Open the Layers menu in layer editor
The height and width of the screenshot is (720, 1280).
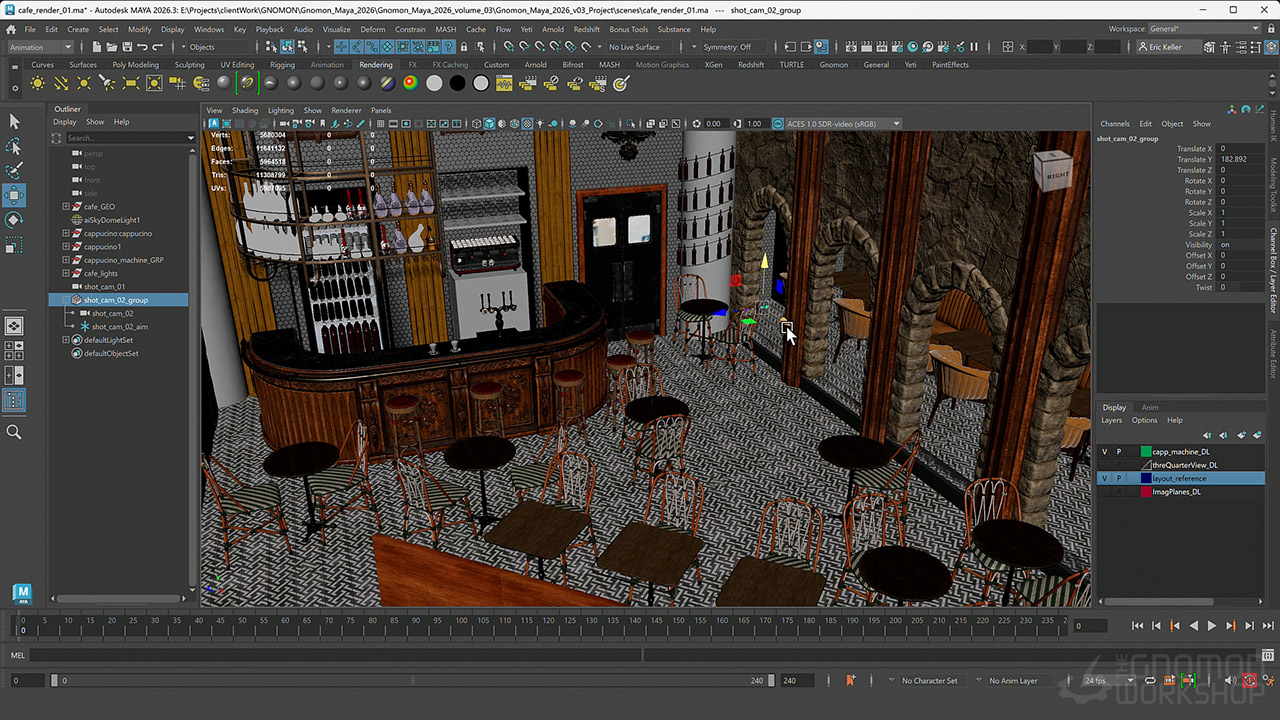click(1111, 420)
